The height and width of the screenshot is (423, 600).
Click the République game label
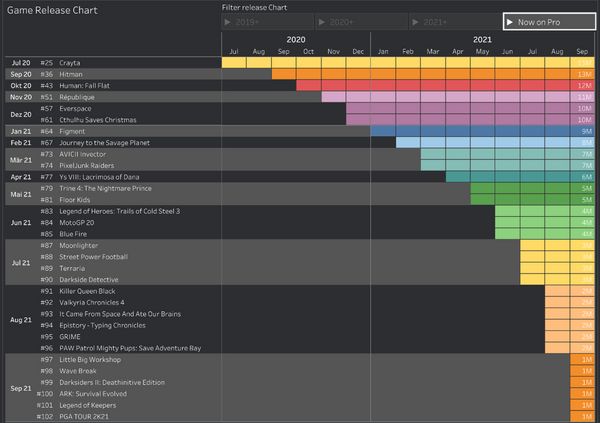click(77, 97)
